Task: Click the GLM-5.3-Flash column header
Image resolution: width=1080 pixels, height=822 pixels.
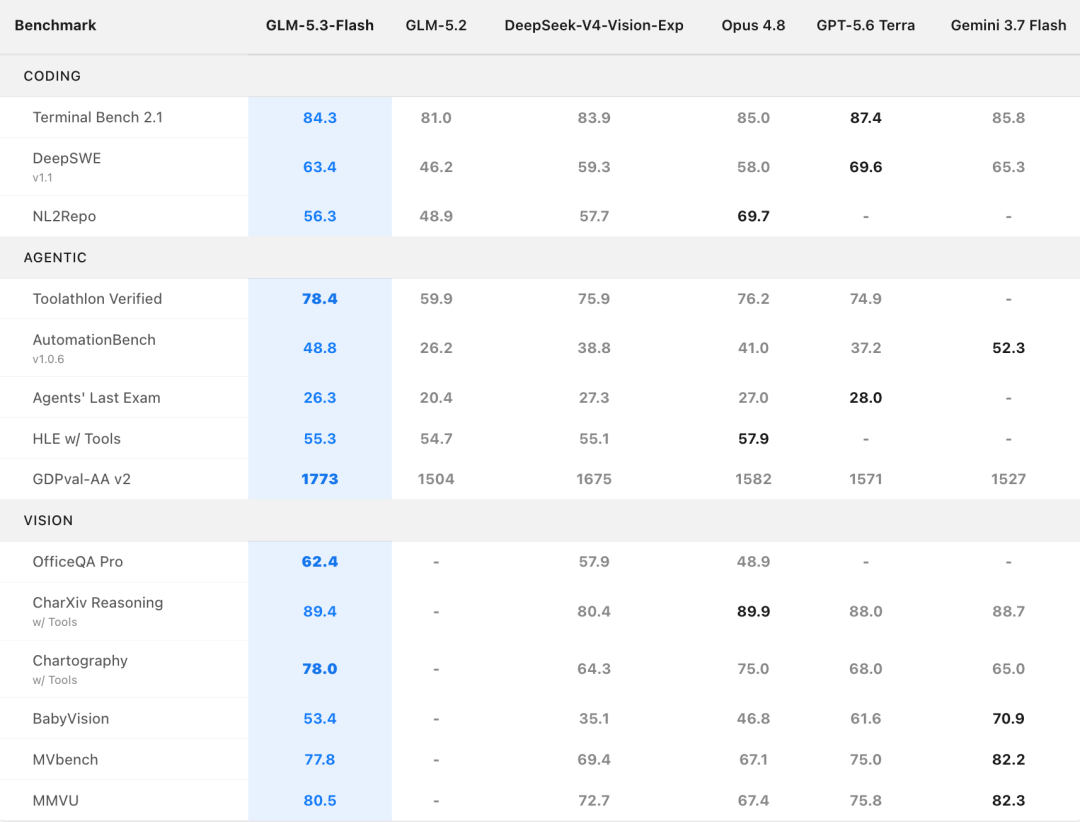Action: tap(320, 25)
